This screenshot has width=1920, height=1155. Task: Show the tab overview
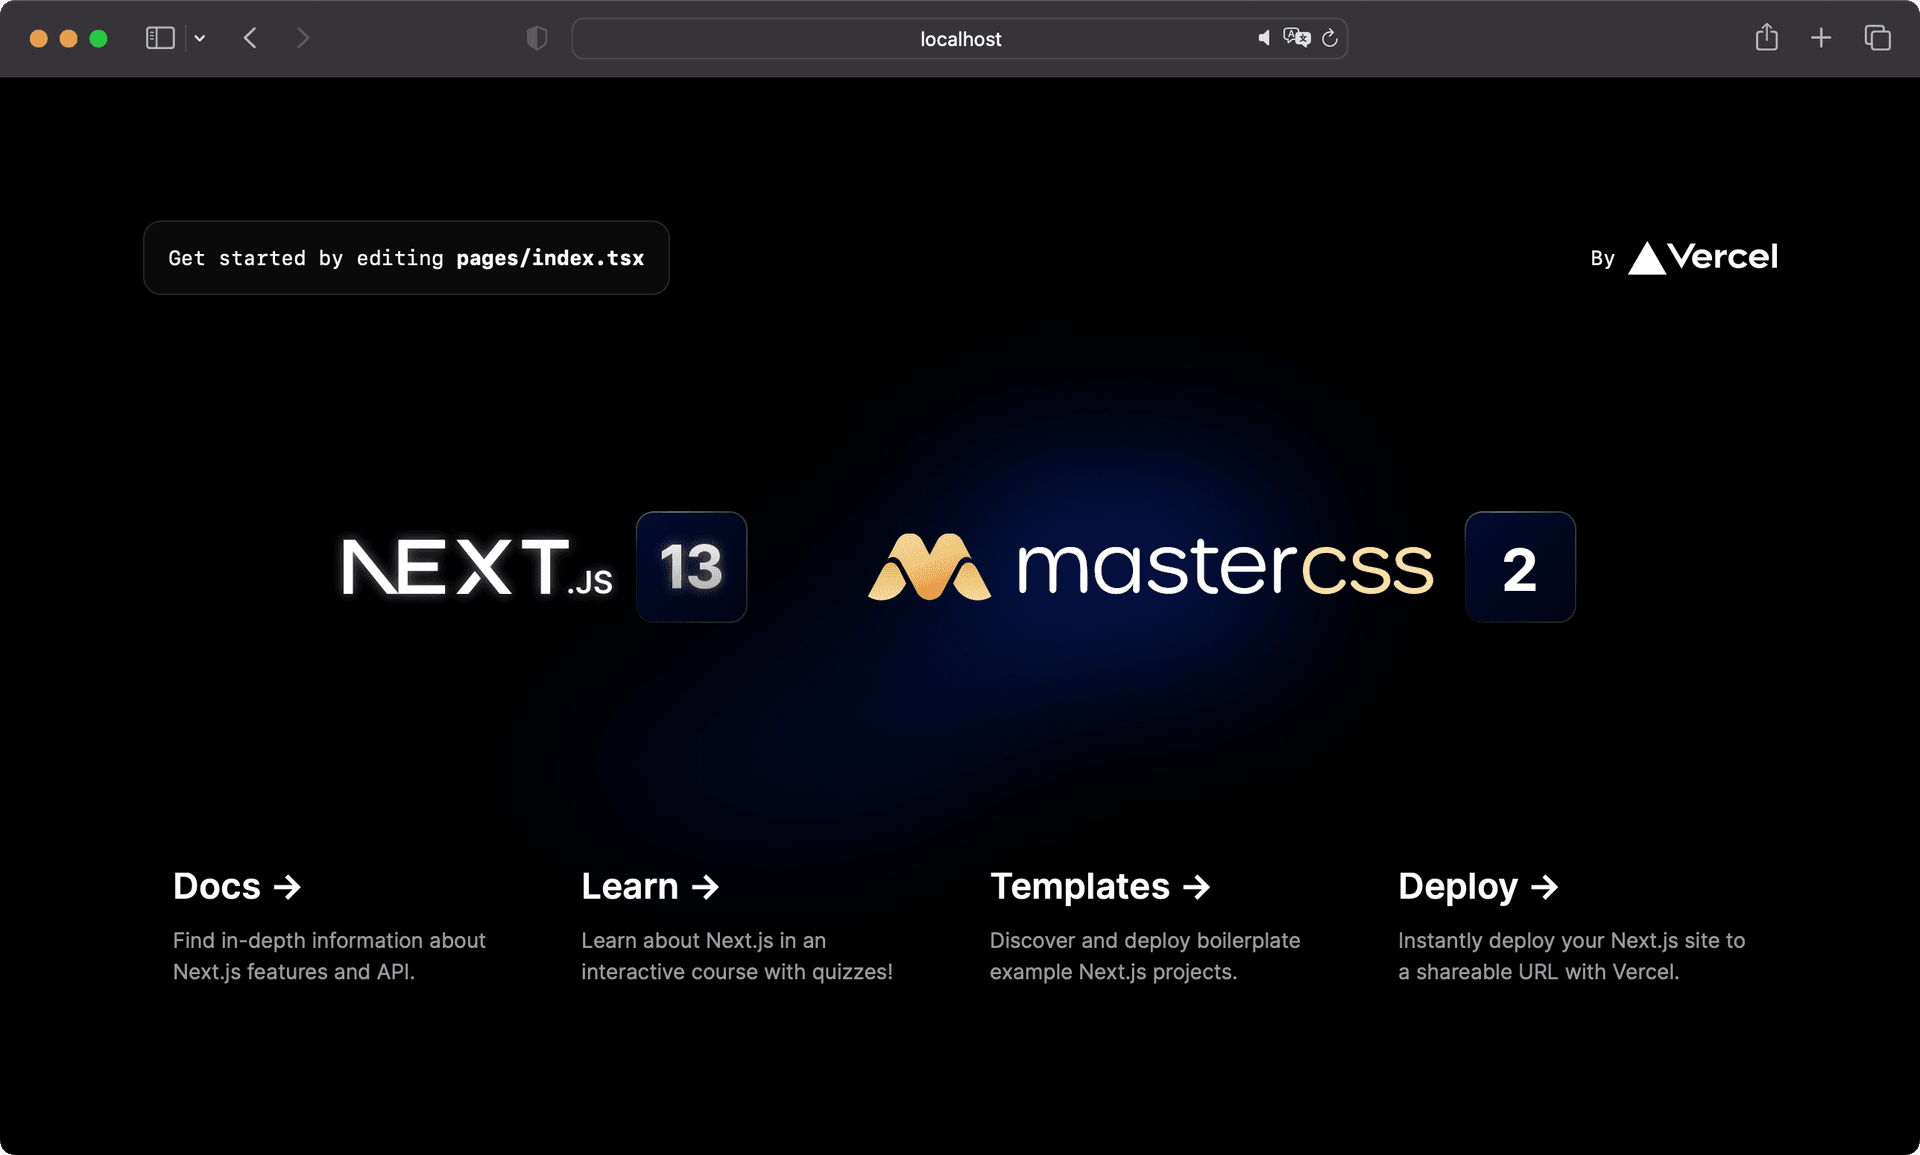coord(1877,38)
